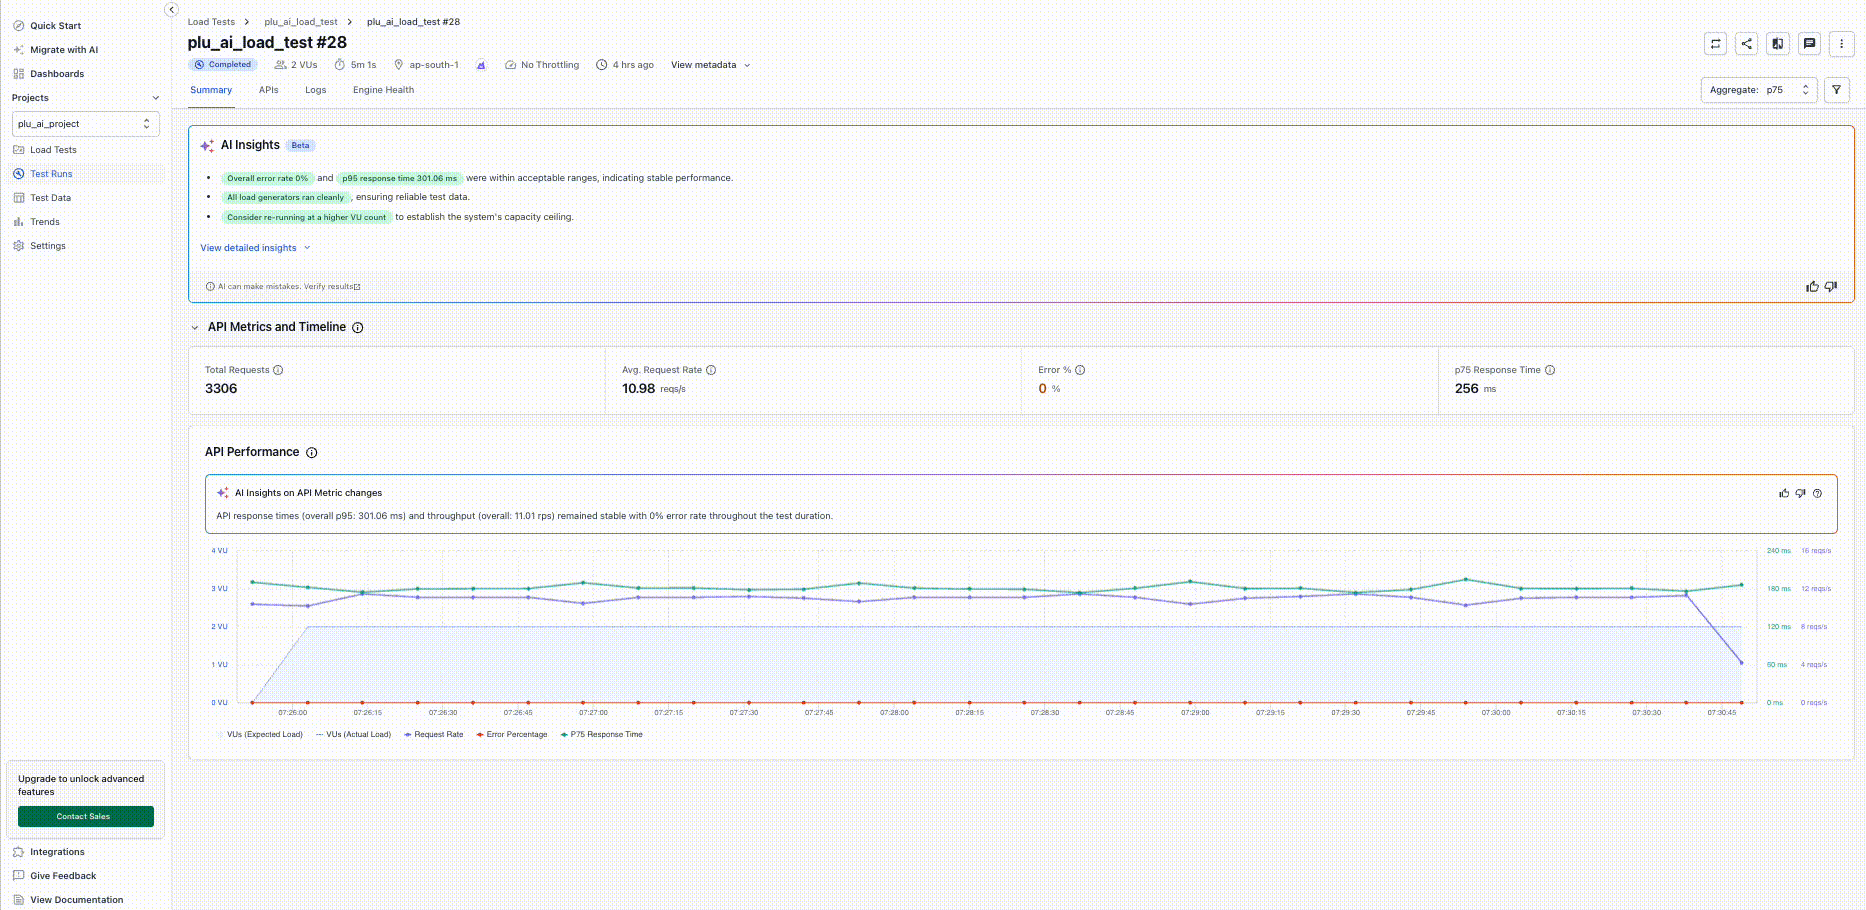
Task: Thumbs down on AI Insights on API Metric changes
Action: tap(1800, 493)
